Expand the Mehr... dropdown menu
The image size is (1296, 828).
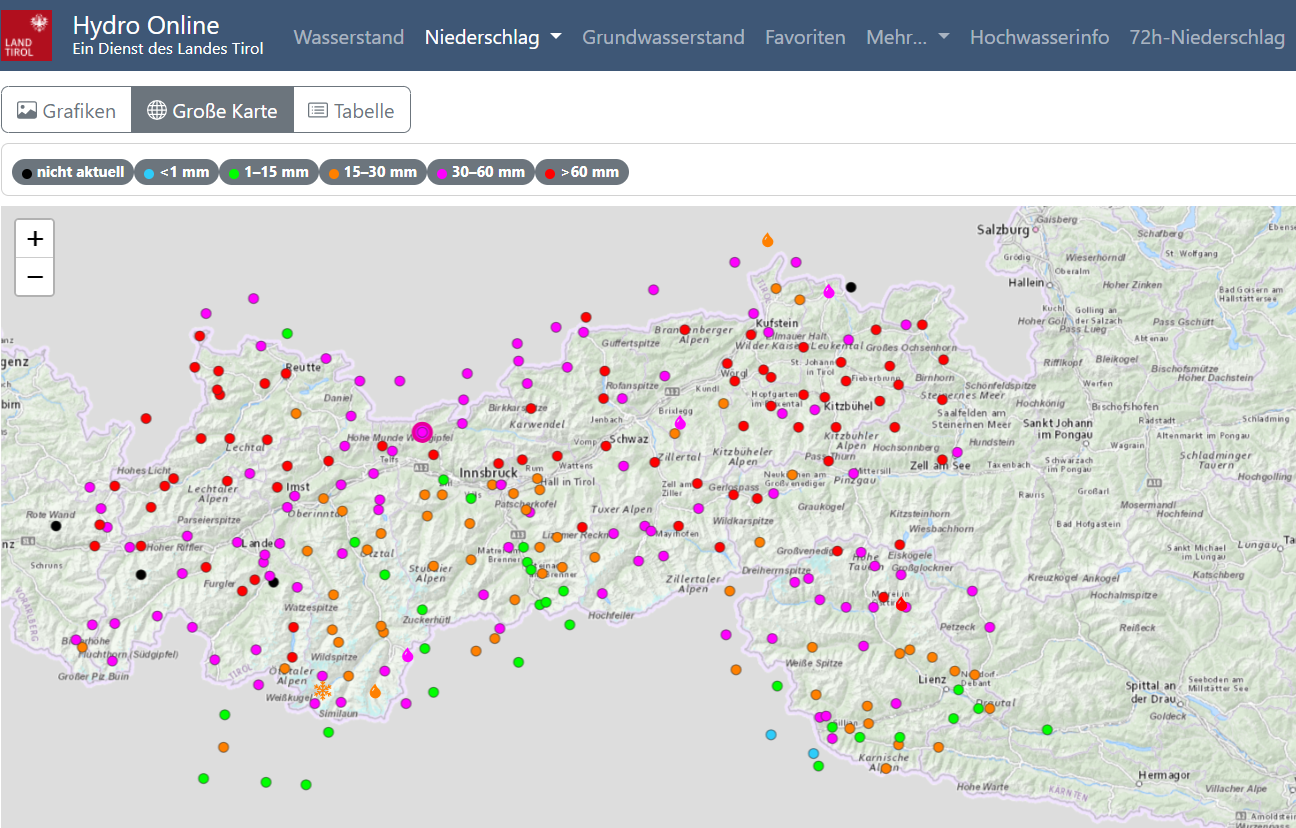(x=908, y=37)
